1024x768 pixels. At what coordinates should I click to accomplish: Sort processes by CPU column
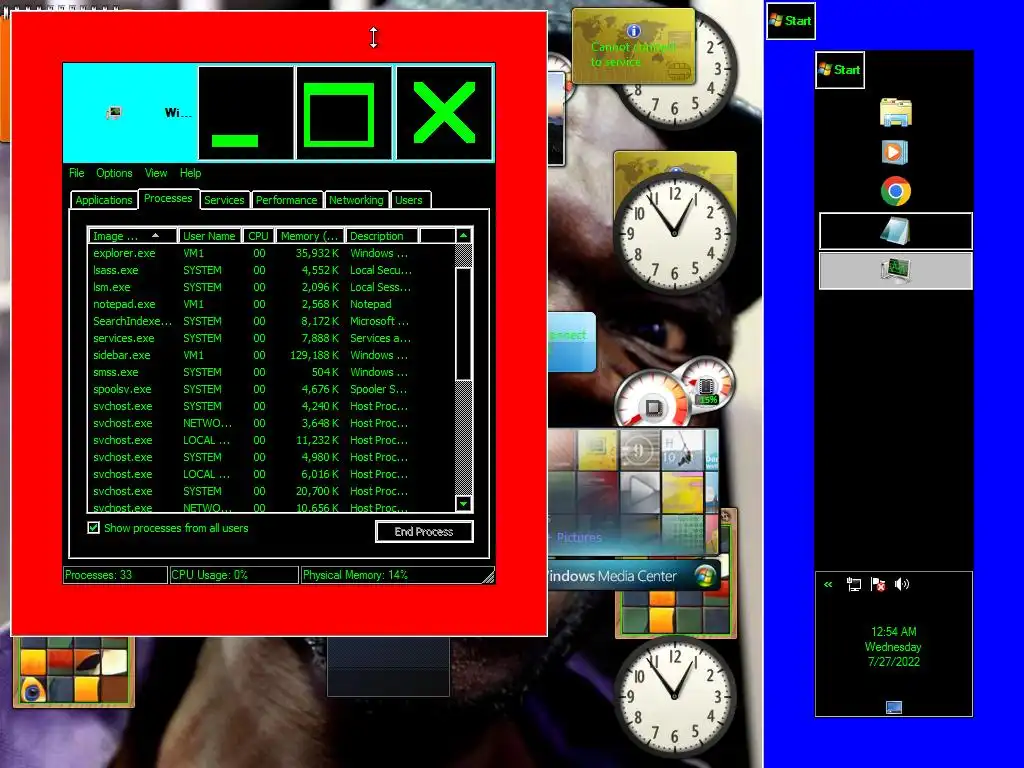tap(259, 236)
